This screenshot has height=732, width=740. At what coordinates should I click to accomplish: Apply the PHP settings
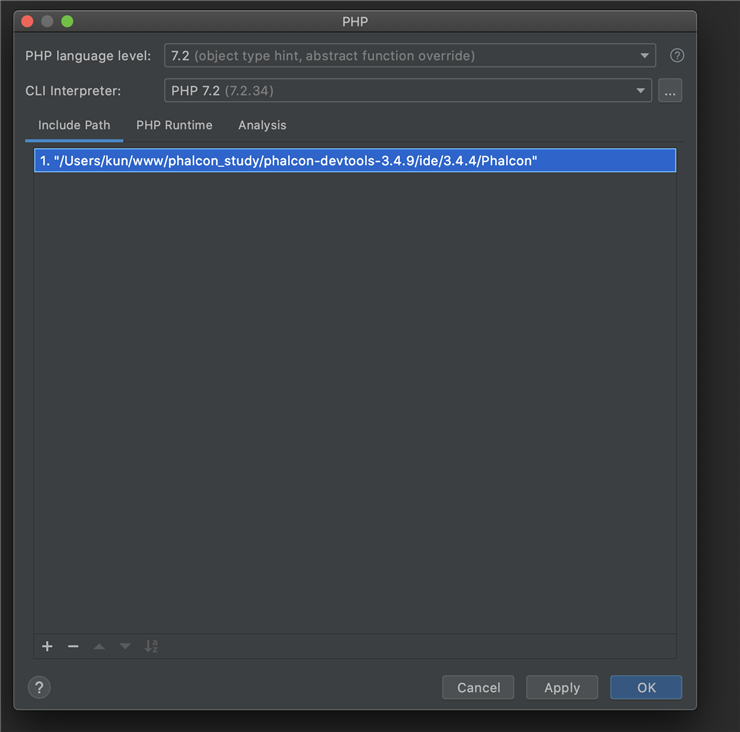click(x=562, y=687)
